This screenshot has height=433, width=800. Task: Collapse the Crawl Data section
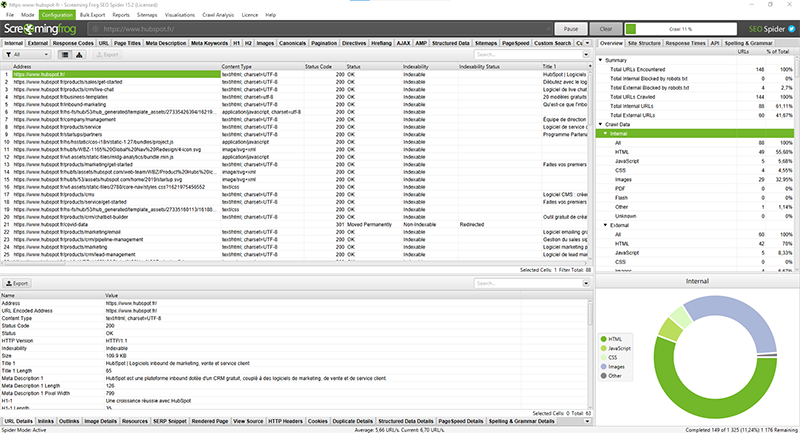(602, 123)
